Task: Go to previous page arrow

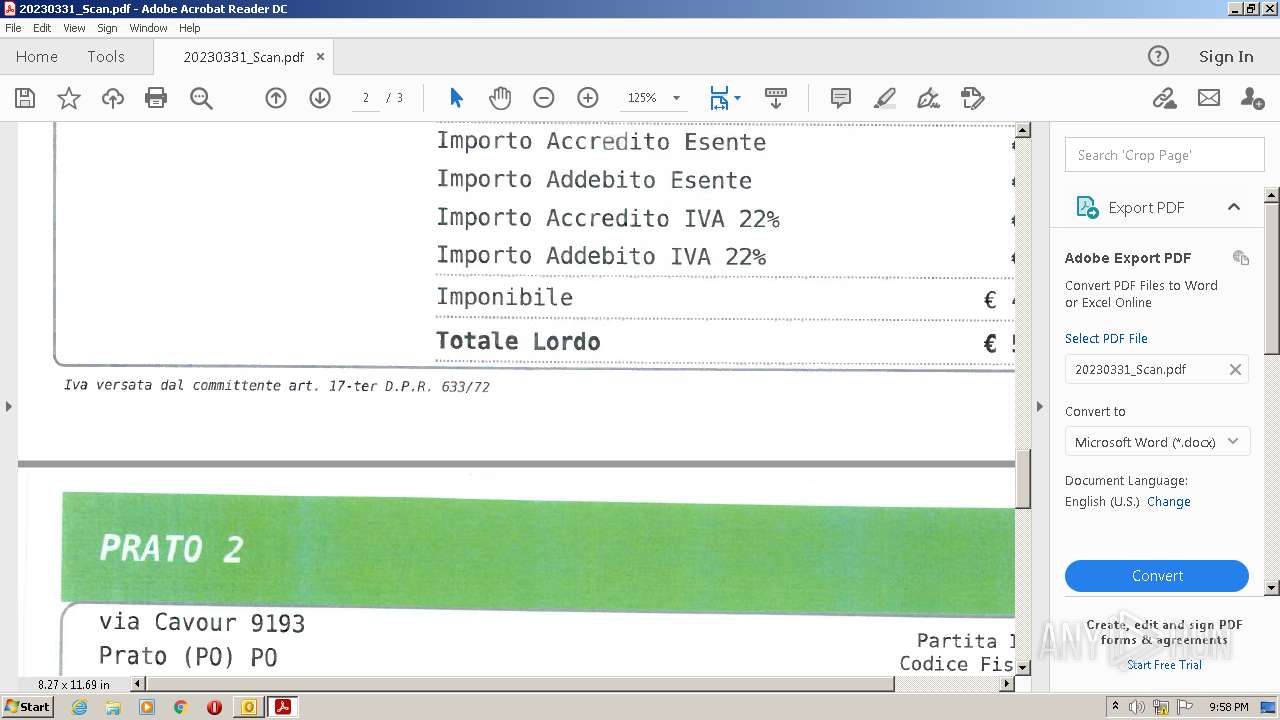Action: tap(276, 98)
